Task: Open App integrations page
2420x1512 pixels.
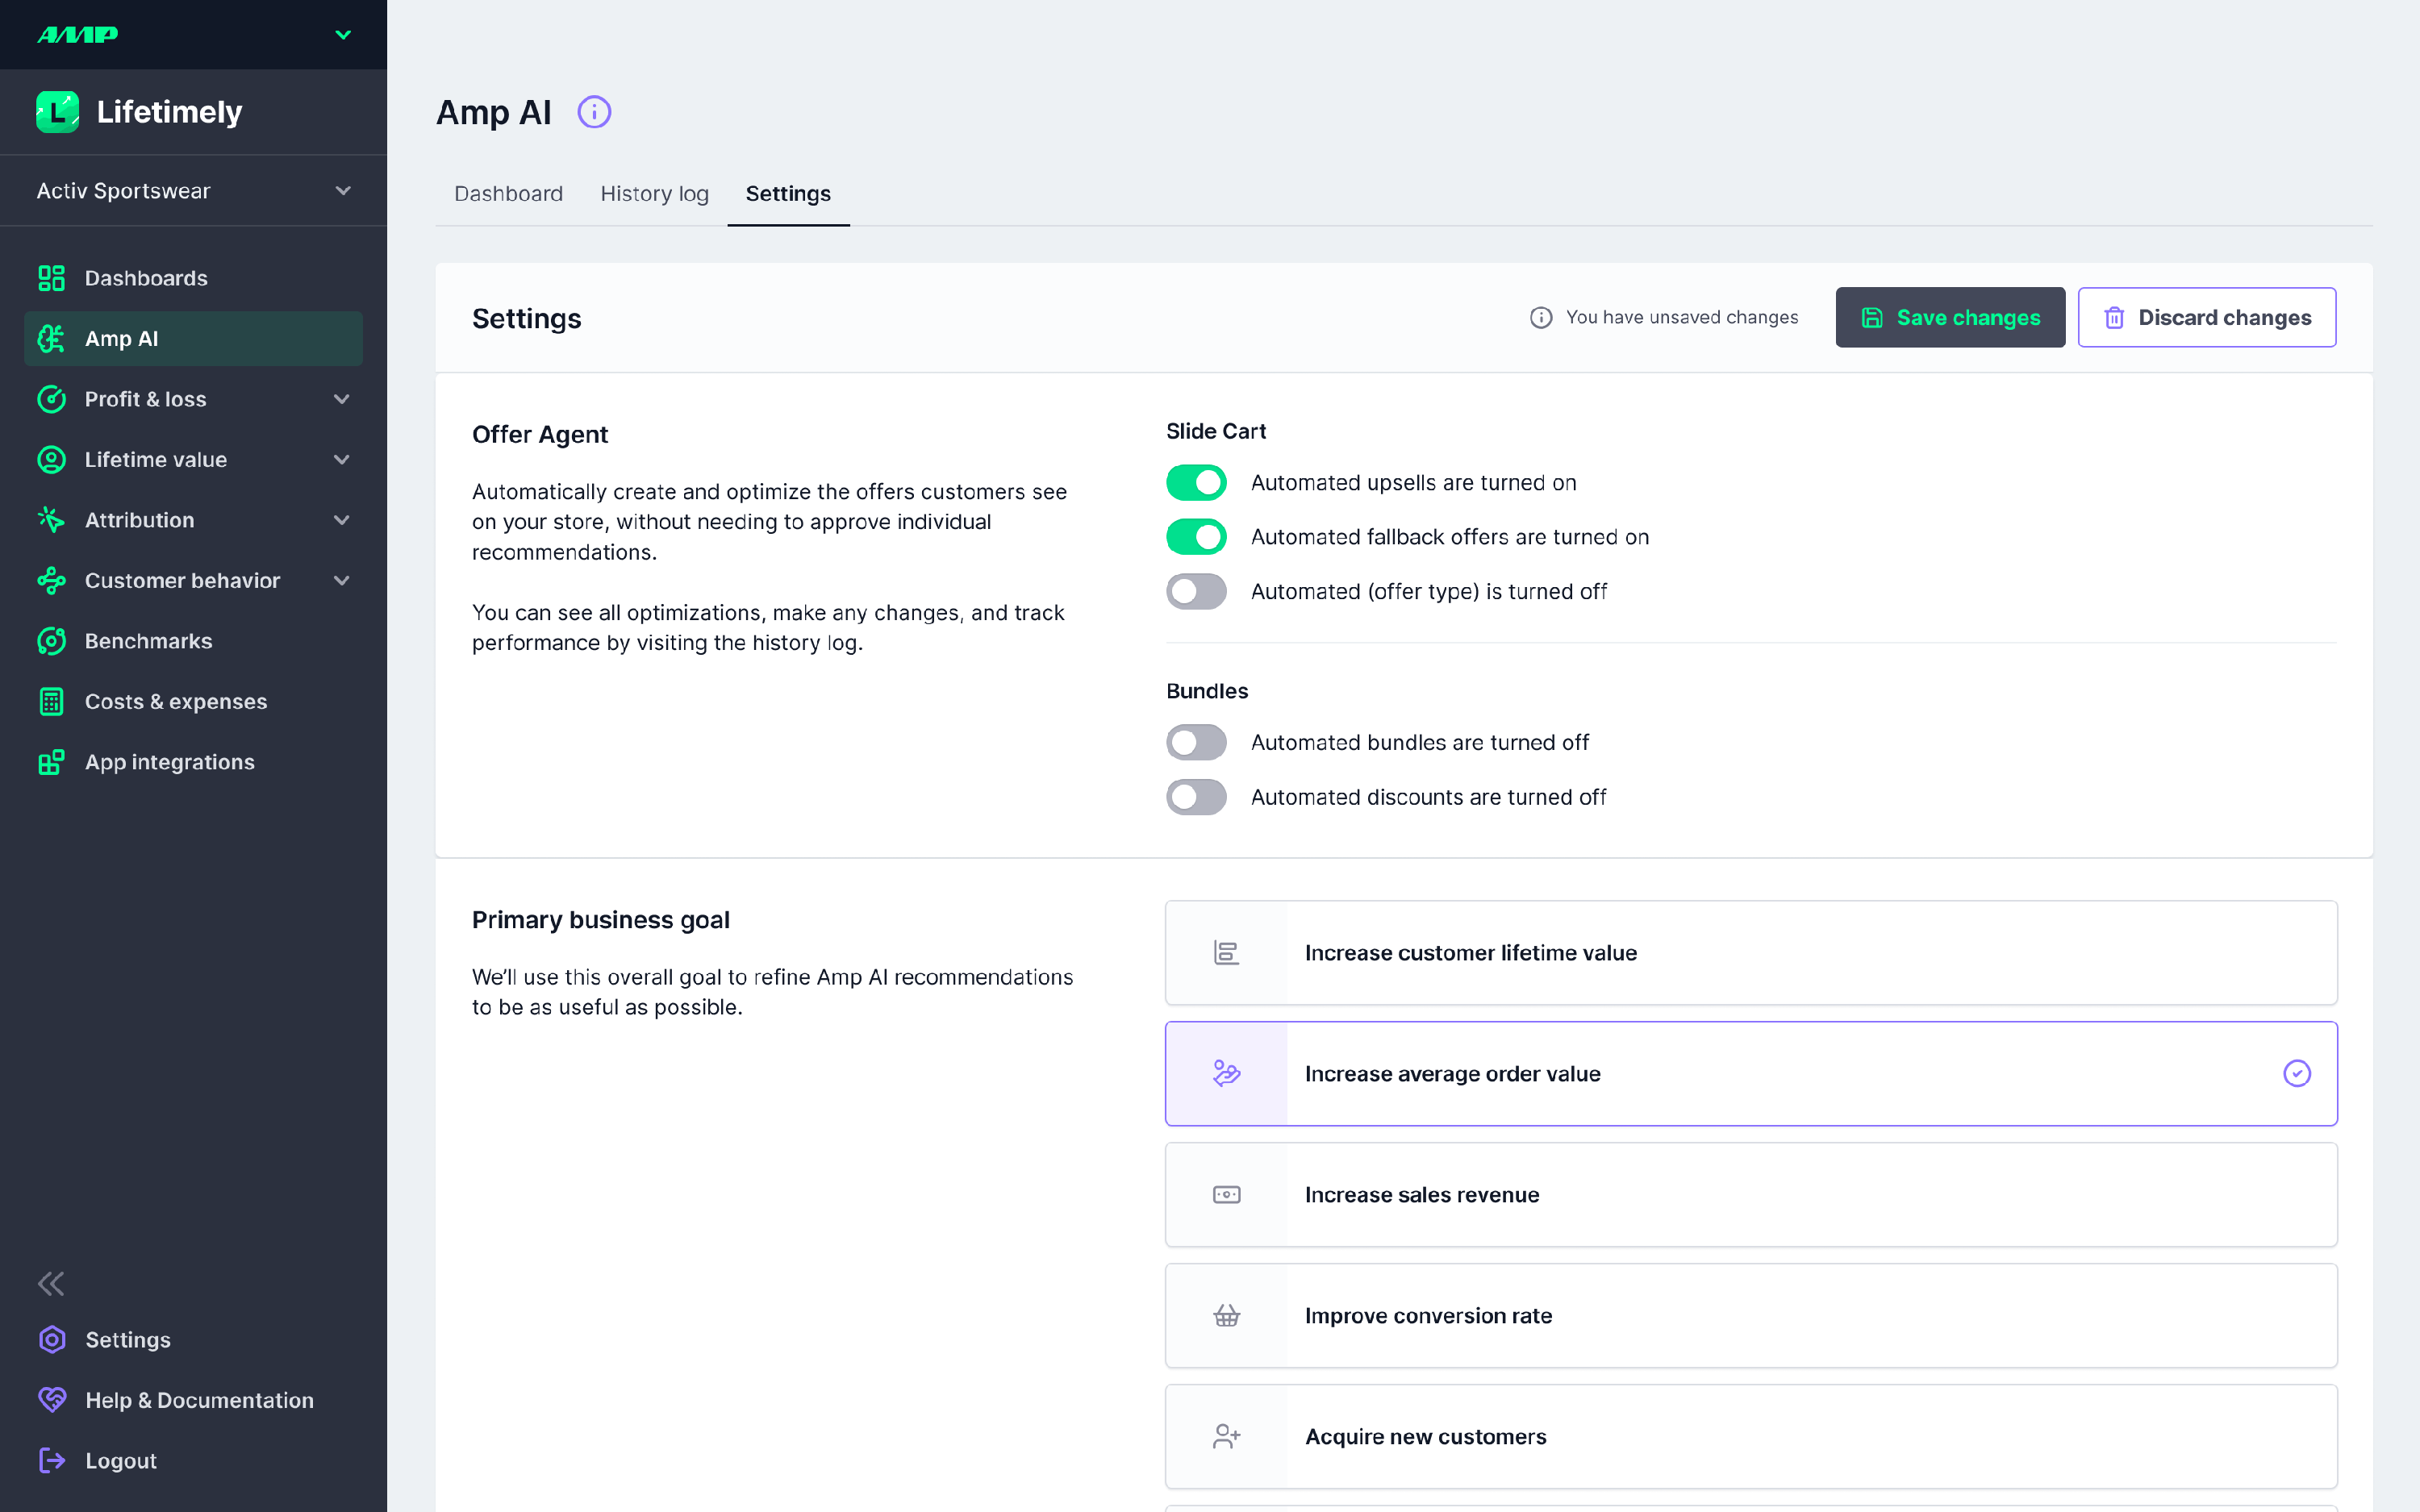Action: pyautogui.click(x=169, y=762)
